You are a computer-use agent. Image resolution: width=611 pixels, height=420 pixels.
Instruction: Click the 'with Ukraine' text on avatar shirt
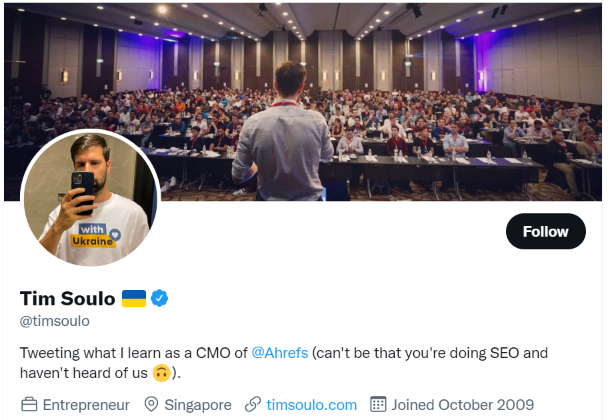(92, 235)
